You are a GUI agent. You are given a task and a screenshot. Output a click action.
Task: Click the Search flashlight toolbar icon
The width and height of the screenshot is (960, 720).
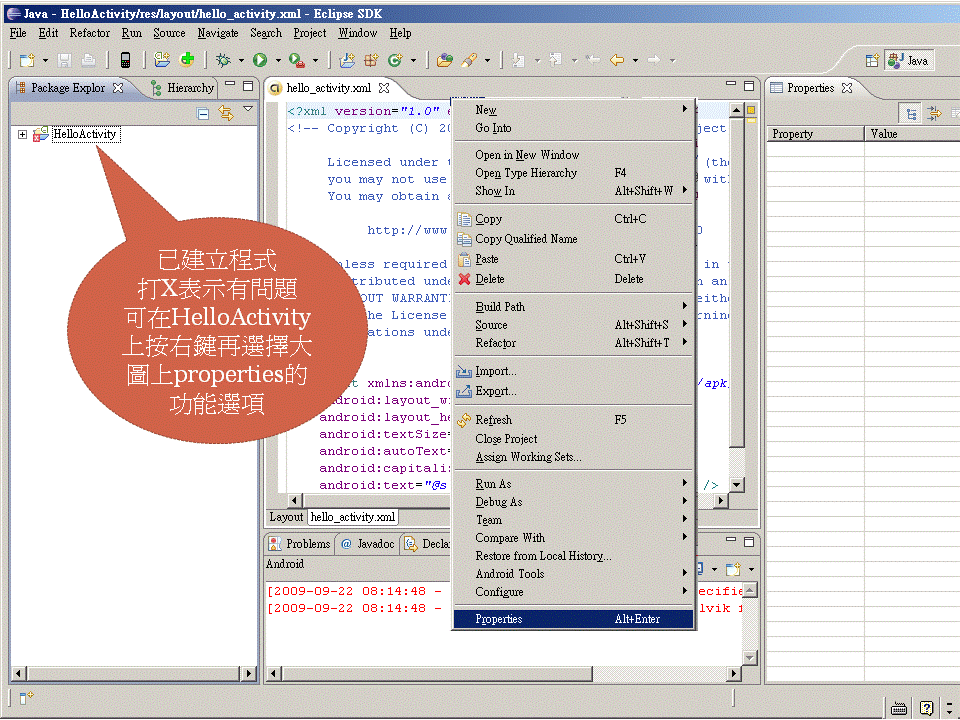click(470, 60)
